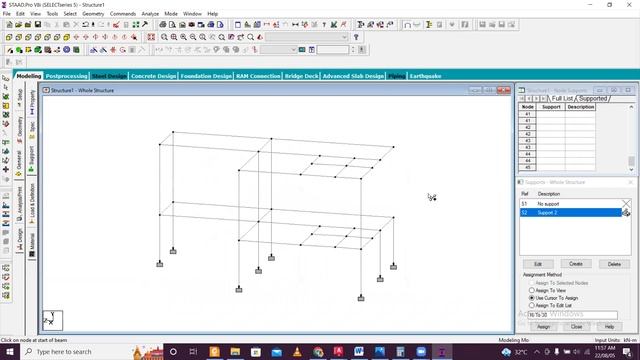Click the first view-orientation cube icon
This screenshot has width=640, height=360.
9,37
